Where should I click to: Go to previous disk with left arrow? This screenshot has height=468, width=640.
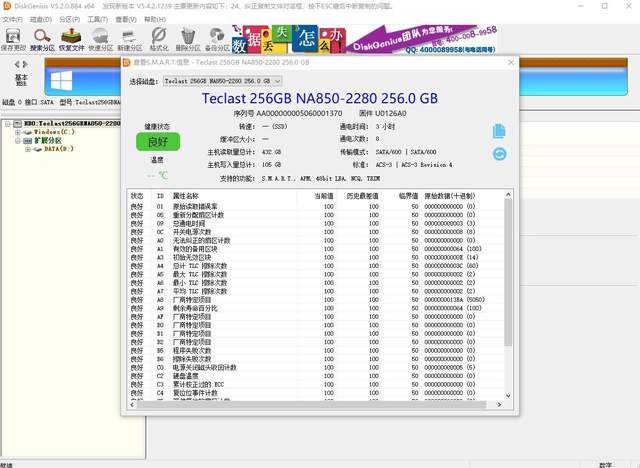pyautogui.click(x=17, y=64)
